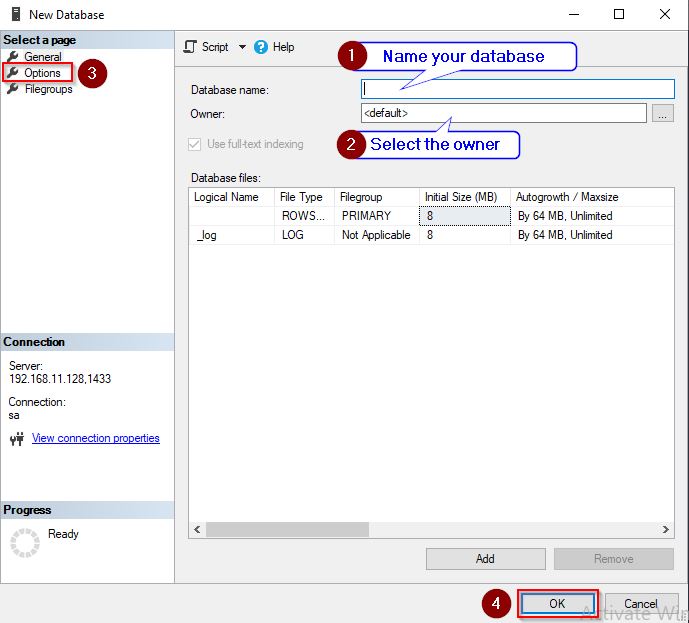
Task: Expand the Script dropdown arrow
Action: click(242, 47)
